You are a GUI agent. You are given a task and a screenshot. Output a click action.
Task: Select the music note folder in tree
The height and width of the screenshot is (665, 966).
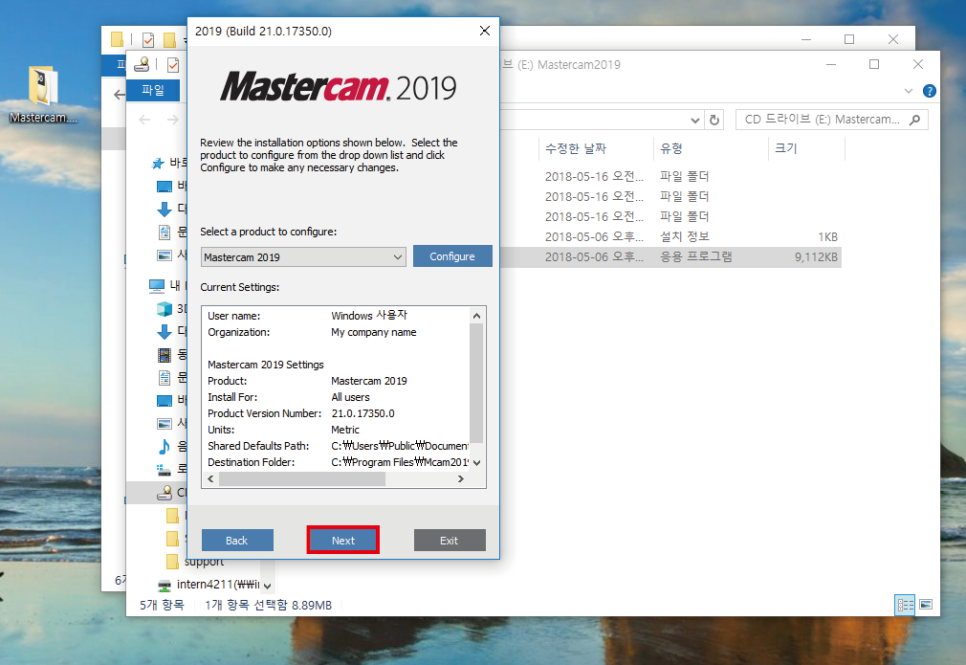(164, 446)
